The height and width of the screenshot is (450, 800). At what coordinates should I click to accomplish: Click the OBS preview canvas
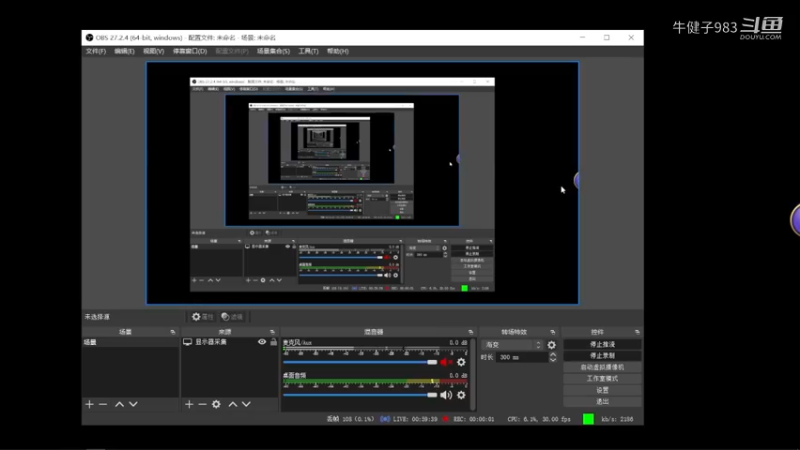click(362, 183)
